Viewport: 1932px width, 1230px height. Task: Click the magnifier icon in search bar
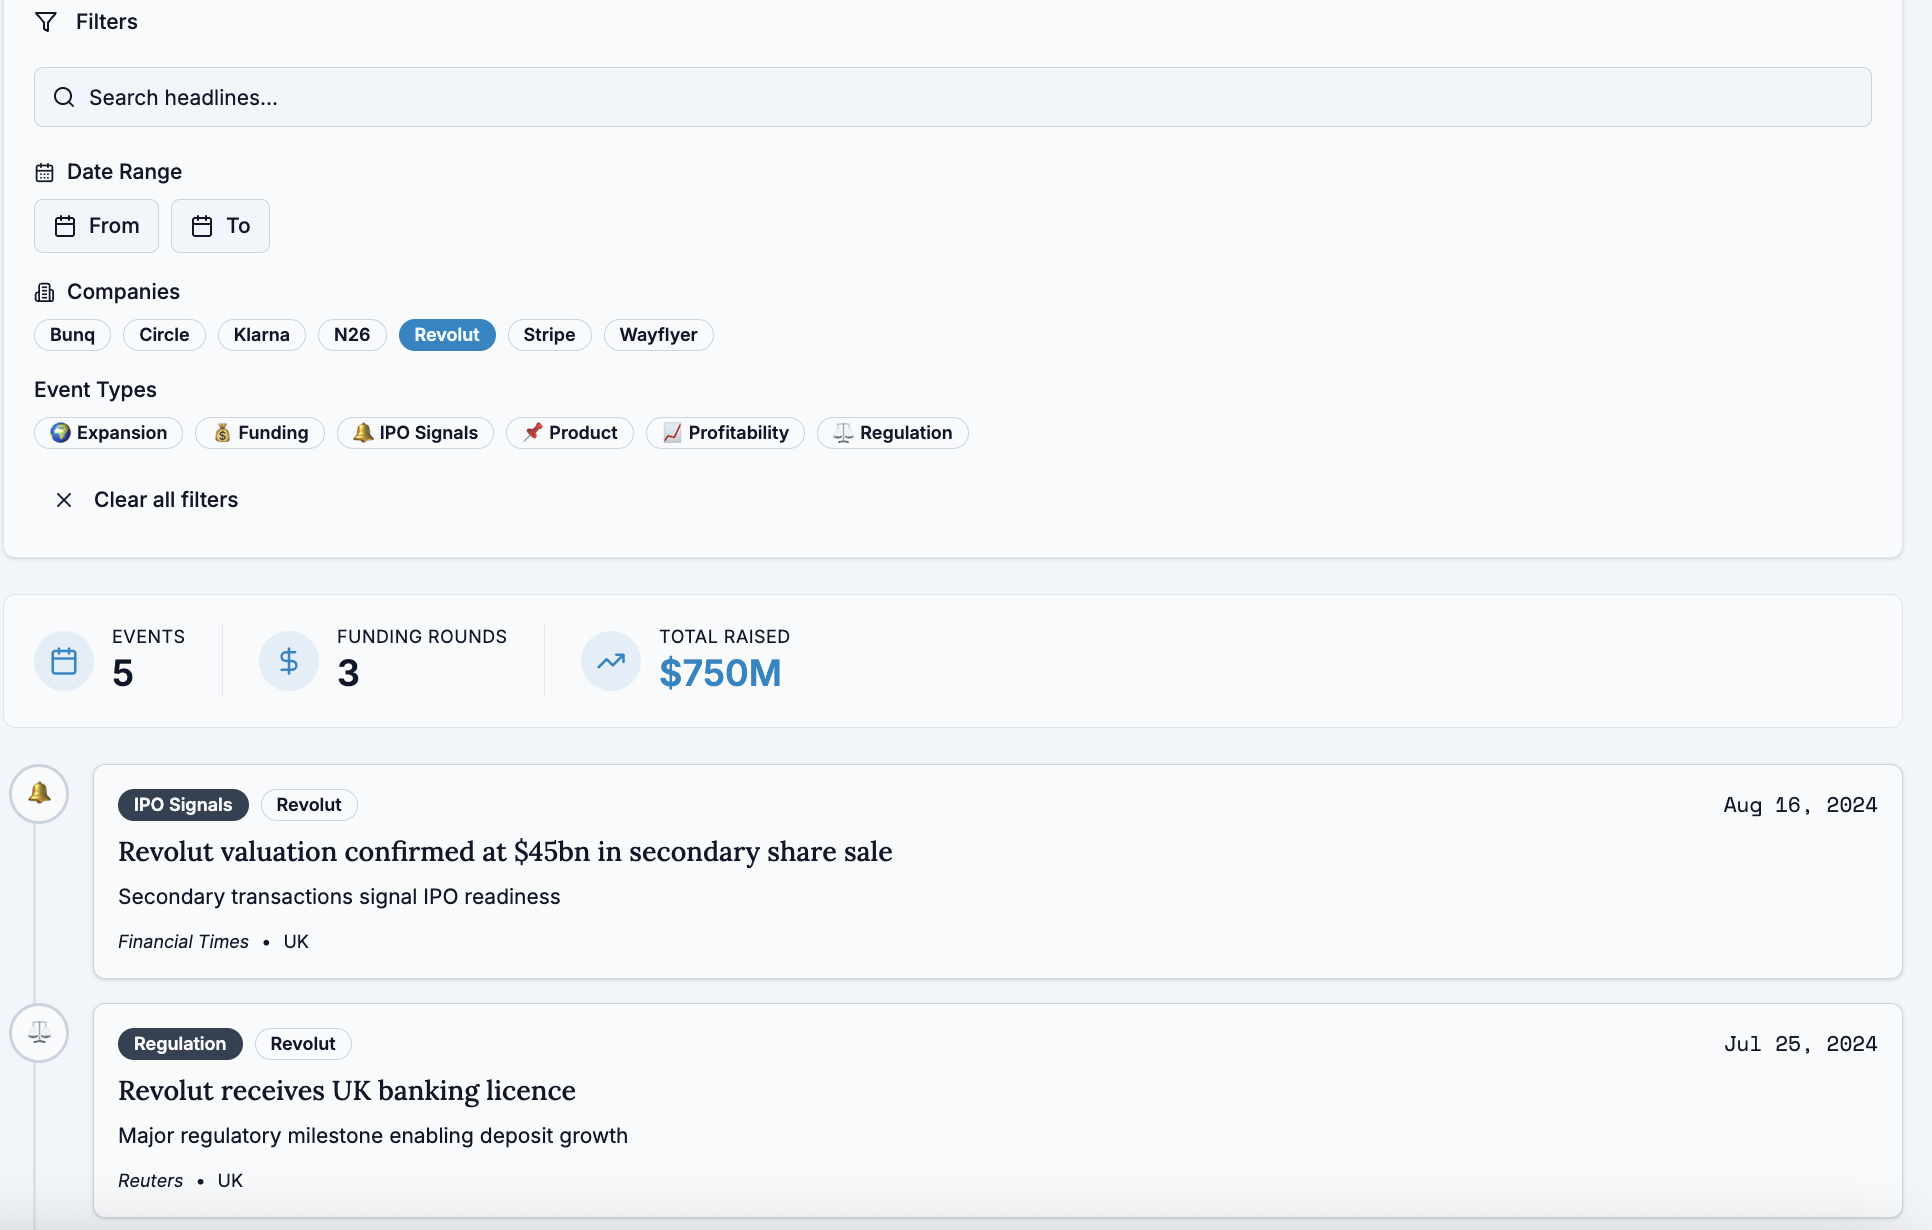pyautogui.click(x=64, y=97)
